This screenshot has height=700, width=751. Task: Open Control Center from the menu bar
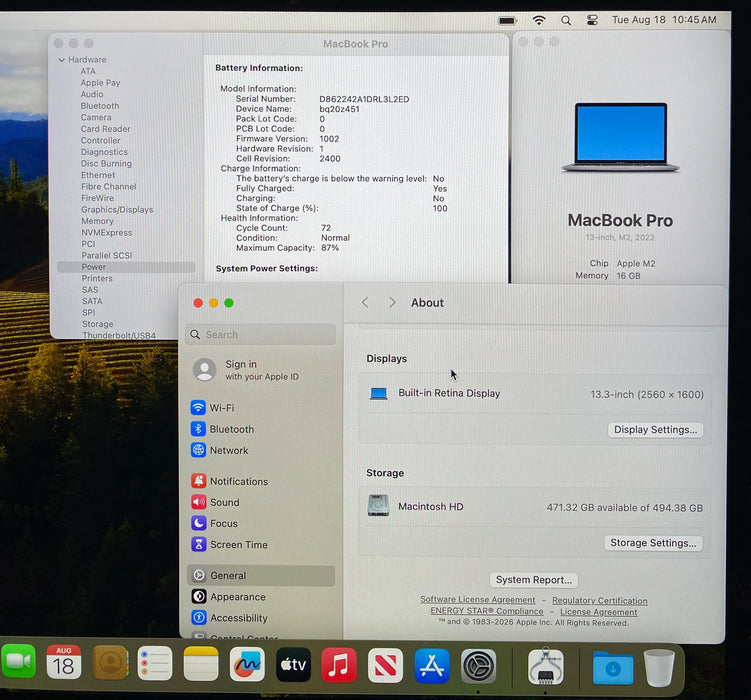tap(592, 20)
